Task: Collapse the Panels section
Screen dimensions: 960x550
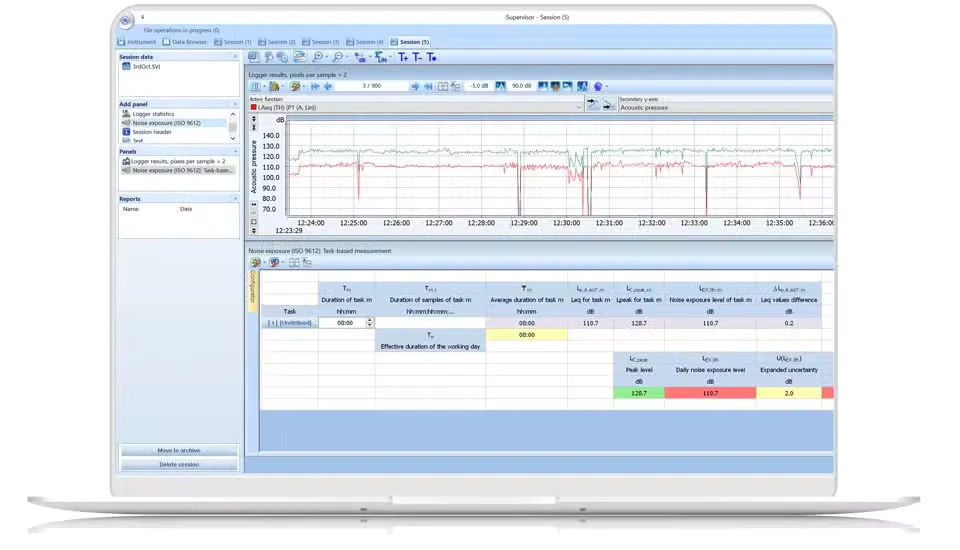Action: 235,151
